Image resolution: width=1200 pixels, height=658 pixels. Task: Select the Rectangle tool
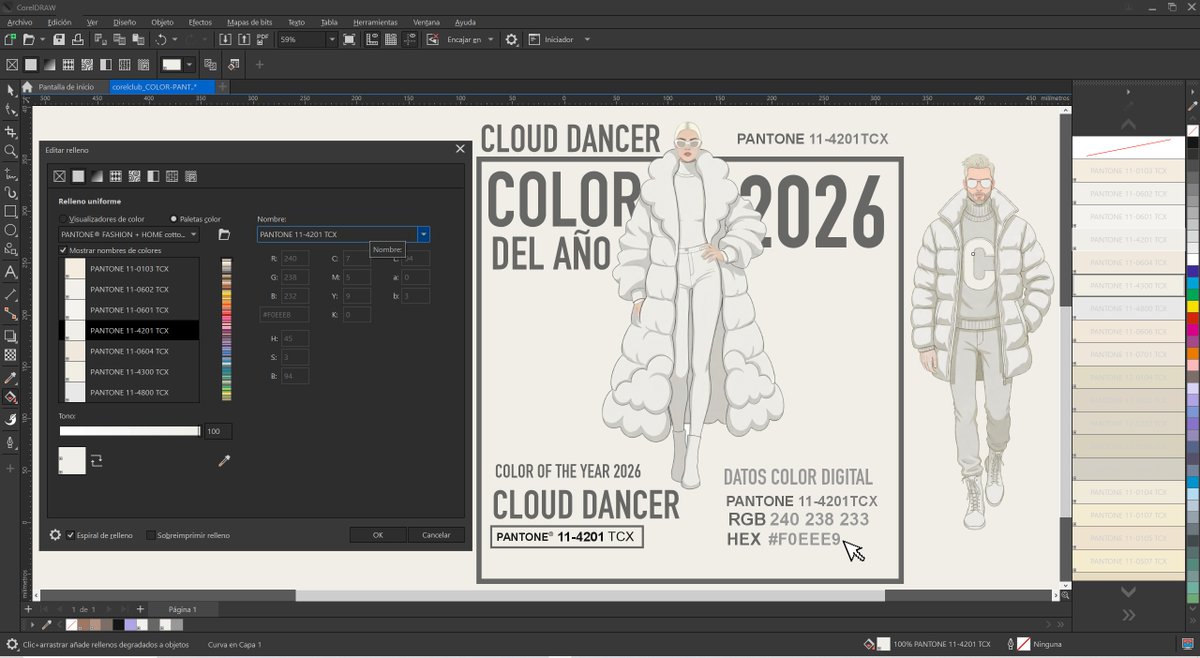[11, 211]
